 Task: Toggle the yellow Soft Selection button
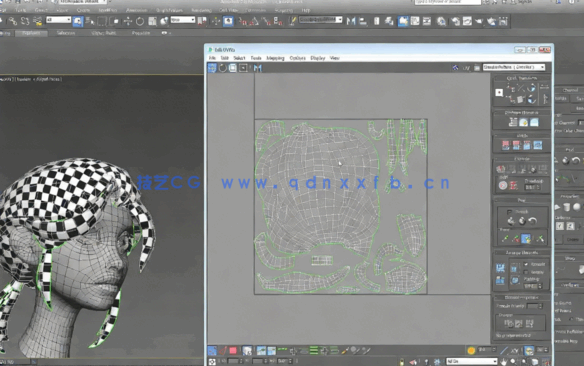click(x=471, y=350)
